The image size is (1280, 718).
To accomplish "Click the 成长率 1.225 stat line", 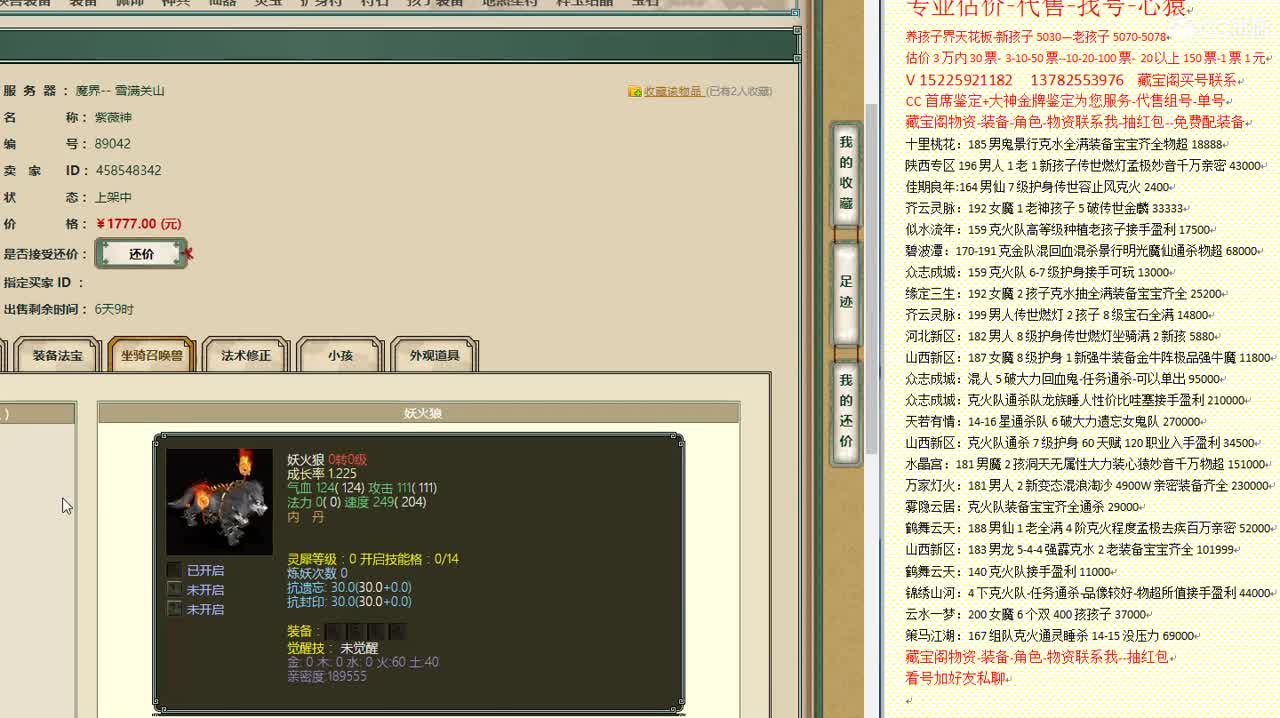I will pyautogui.click(x=322, y=473).
